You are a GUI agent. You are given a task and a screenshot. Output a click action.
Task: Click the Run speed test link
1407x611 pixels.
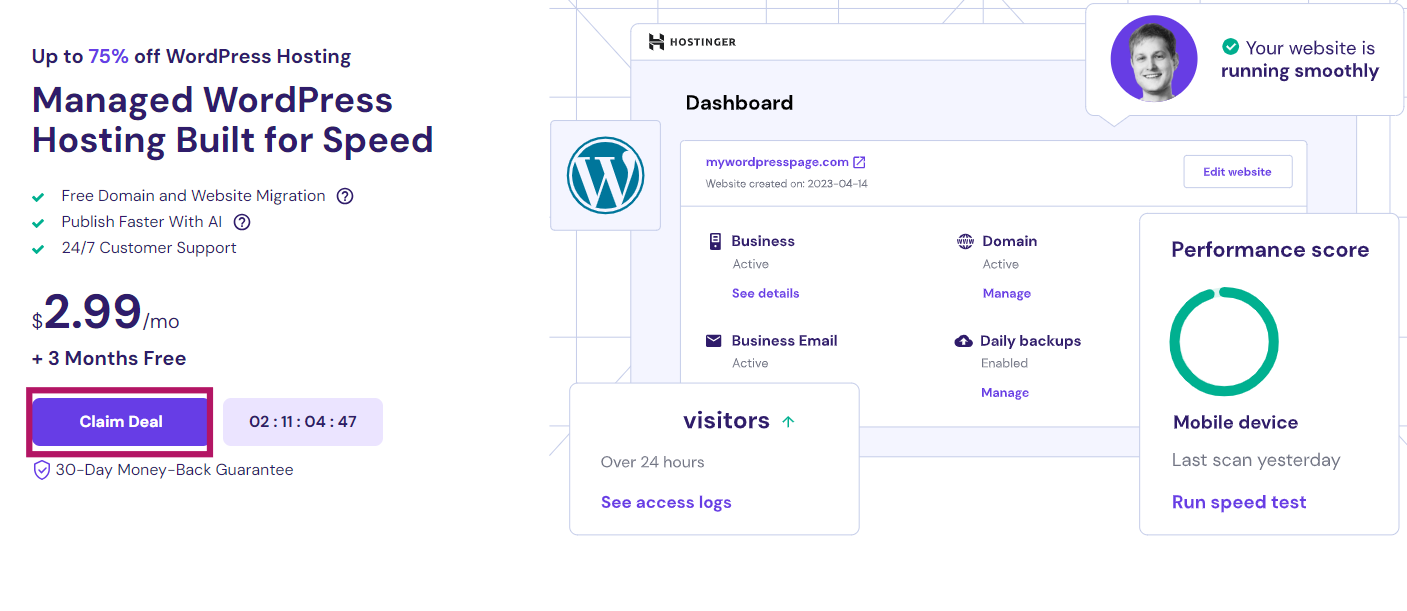click(1239, 502)
